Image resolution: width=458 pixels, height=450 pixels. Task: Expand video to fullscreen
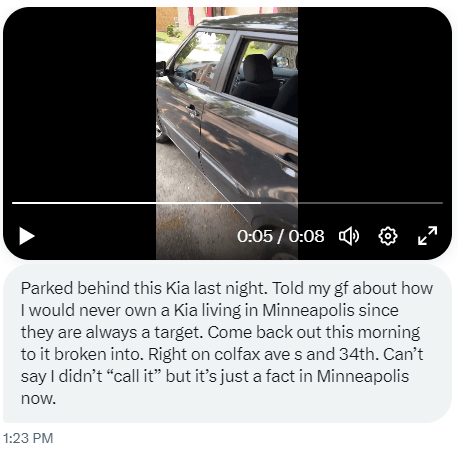tap(427, 236)
